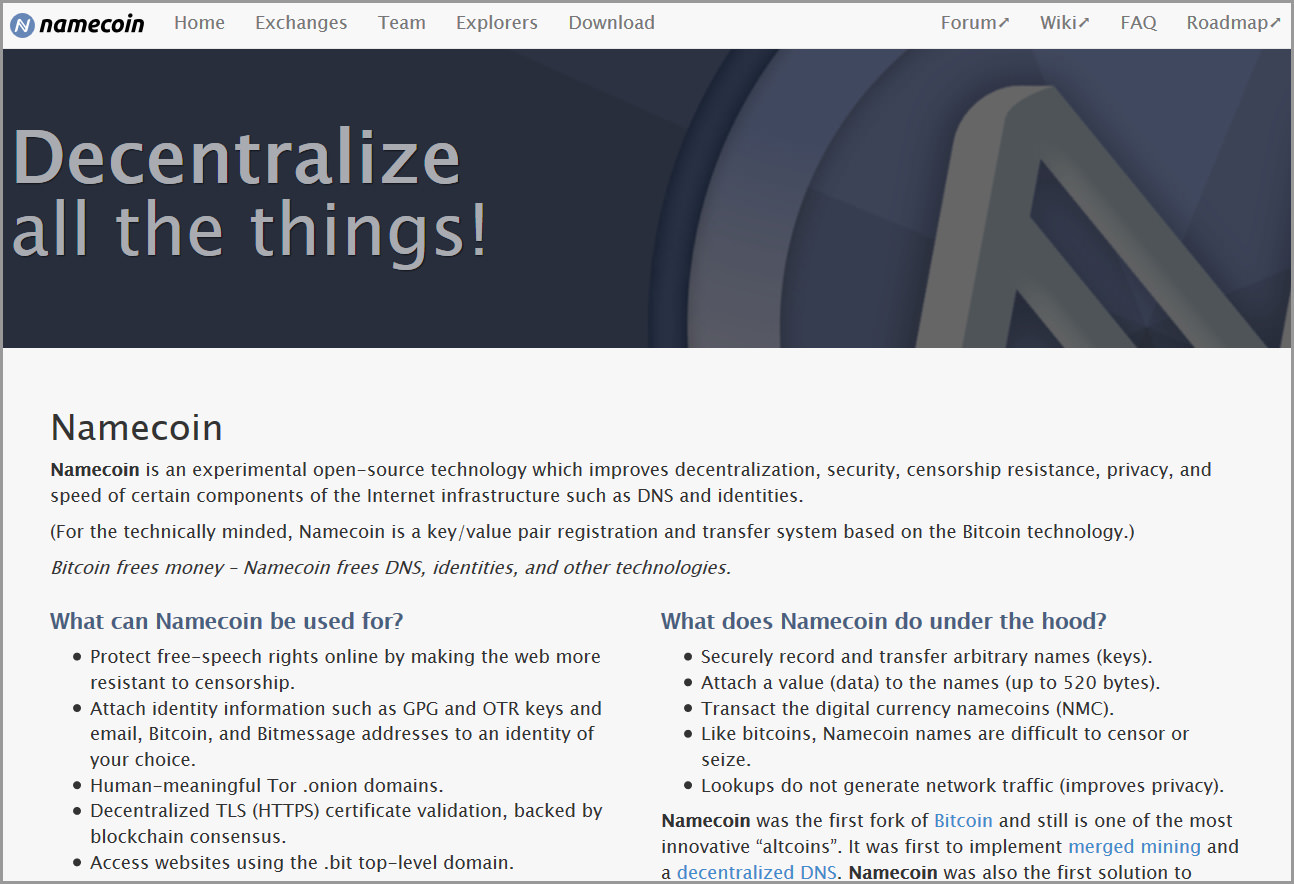Viewport: 1294px width, 884px height.
Task: Click 'Protect free-speech rights online' bullet
Action: (346, 670)
